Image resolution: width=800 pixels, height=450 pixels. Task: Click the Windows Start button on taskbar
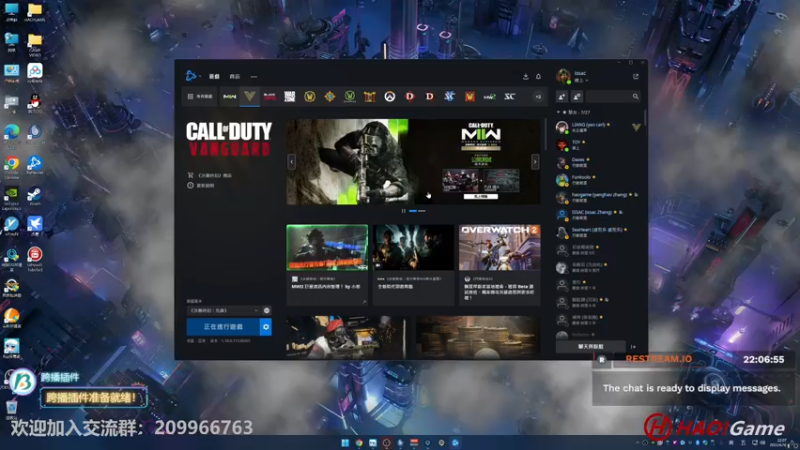pos(345,443)
